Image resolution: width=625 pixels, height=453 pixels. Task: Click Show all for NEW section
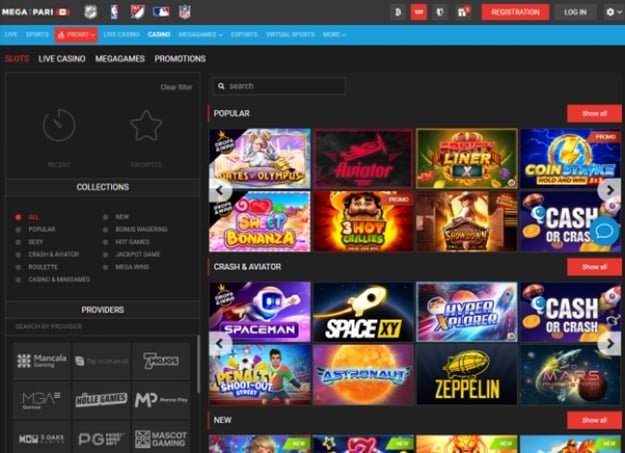tap(594, 420)
